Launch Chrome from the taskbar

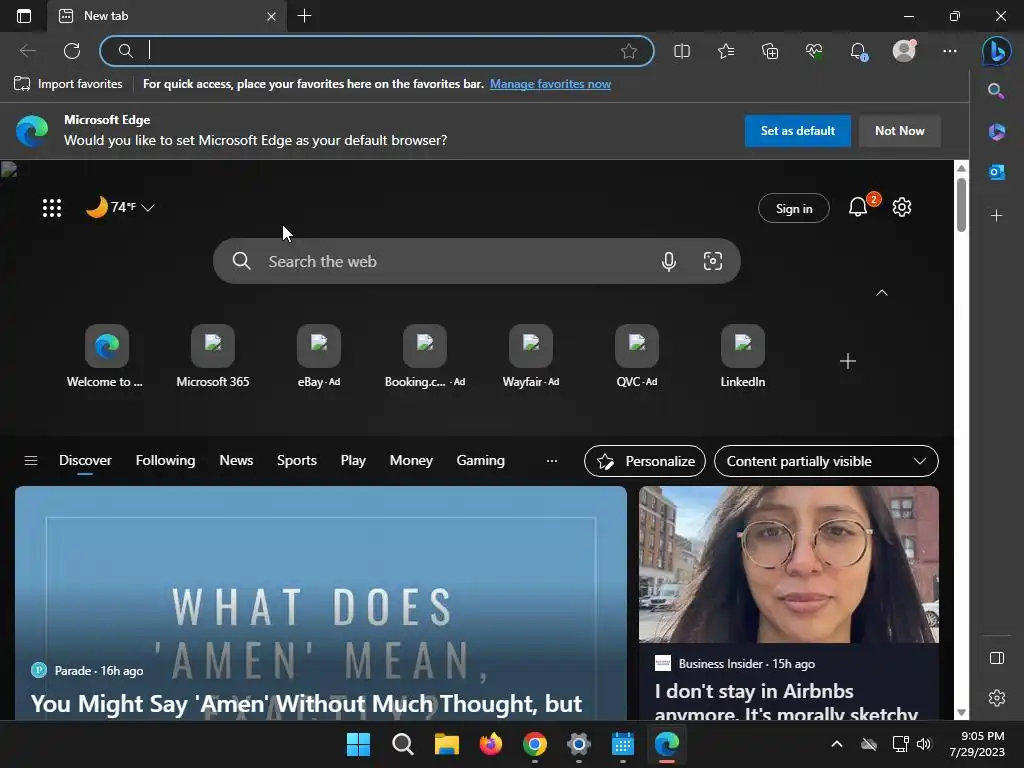[535, 744]
